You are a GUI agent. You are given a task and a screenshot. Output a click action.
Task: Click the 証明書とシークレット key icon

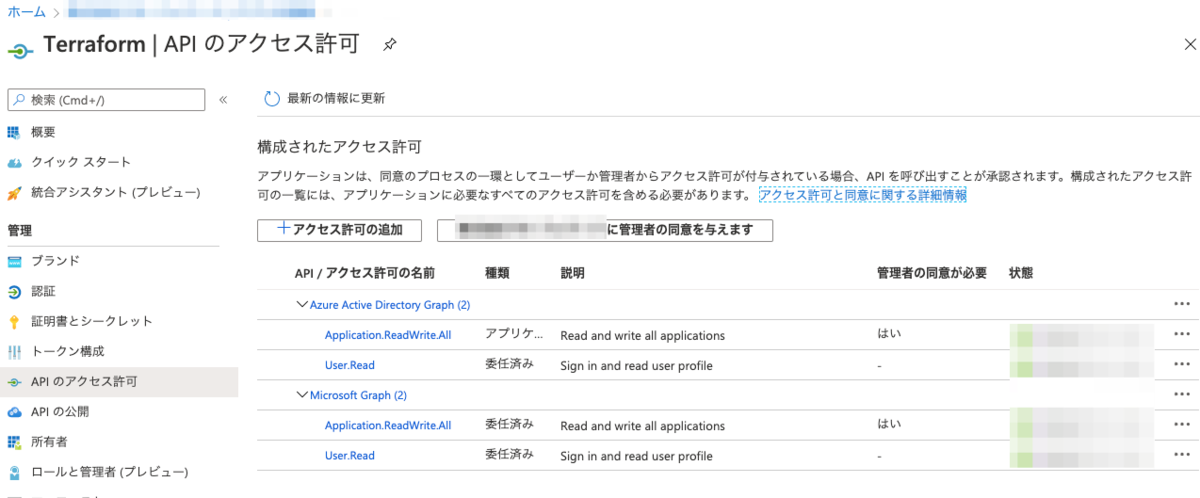coord(14,322)
